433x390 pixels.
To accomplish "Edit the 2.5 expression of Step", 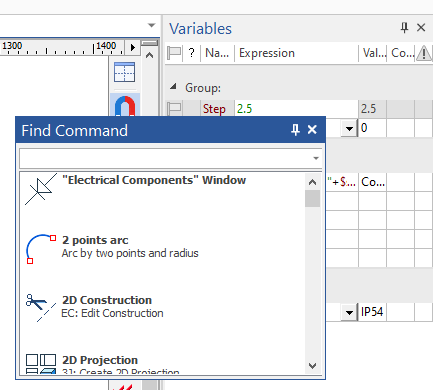I will [x=297, y=109].
